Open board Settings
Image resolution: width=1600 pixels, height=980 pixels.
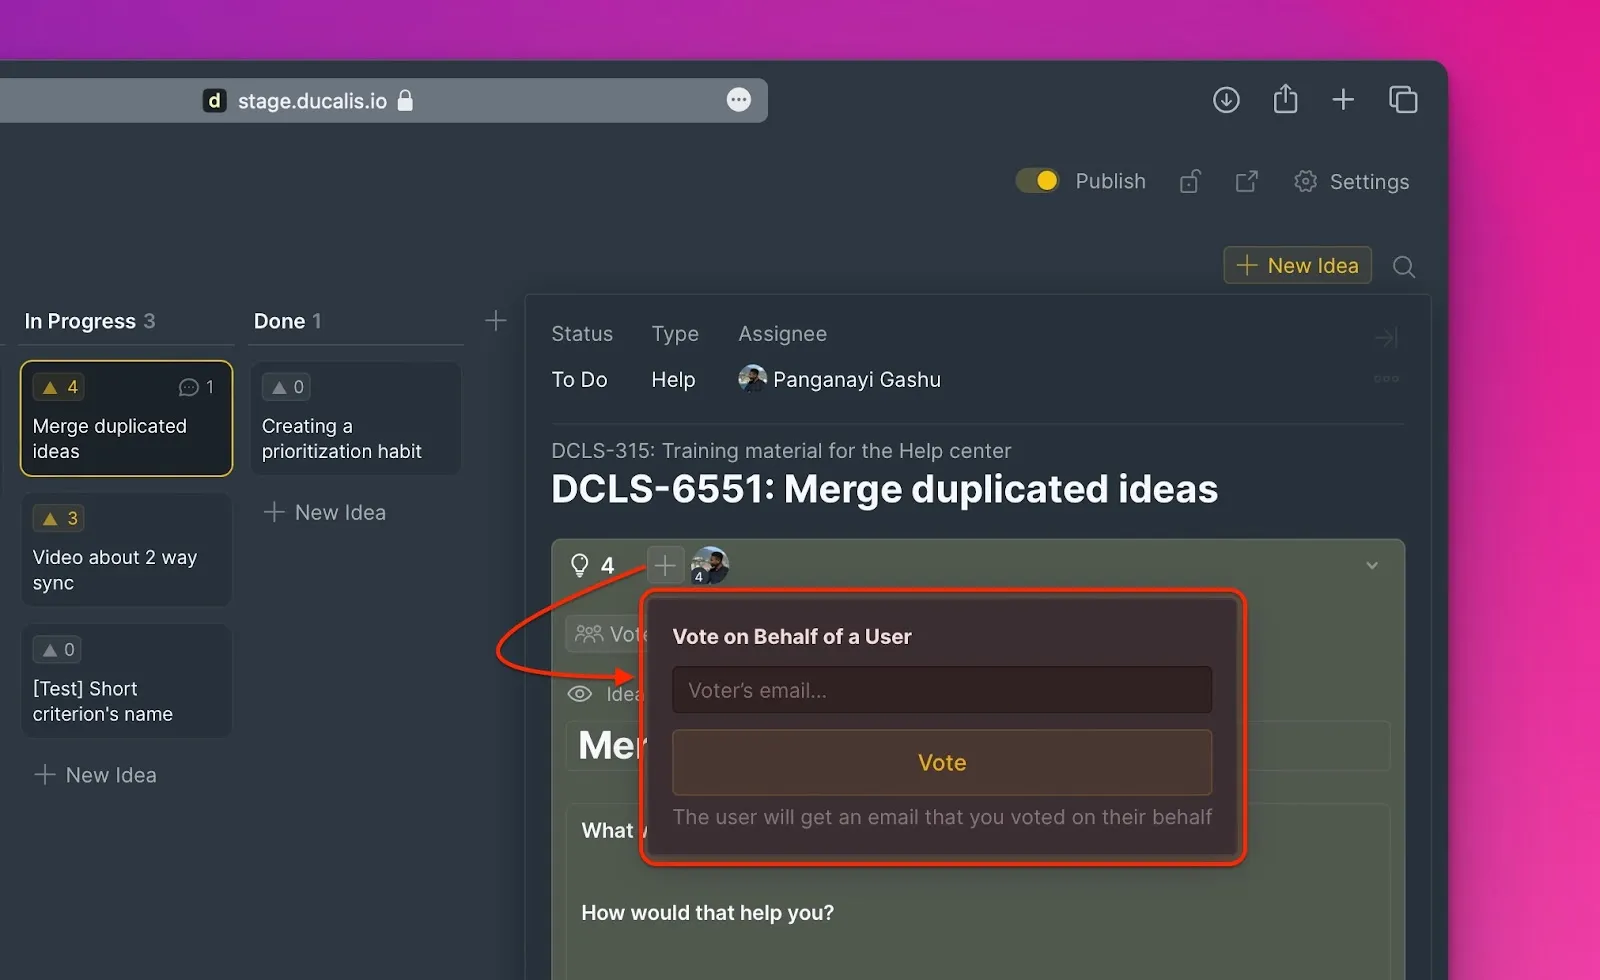tap(1351, 181)
